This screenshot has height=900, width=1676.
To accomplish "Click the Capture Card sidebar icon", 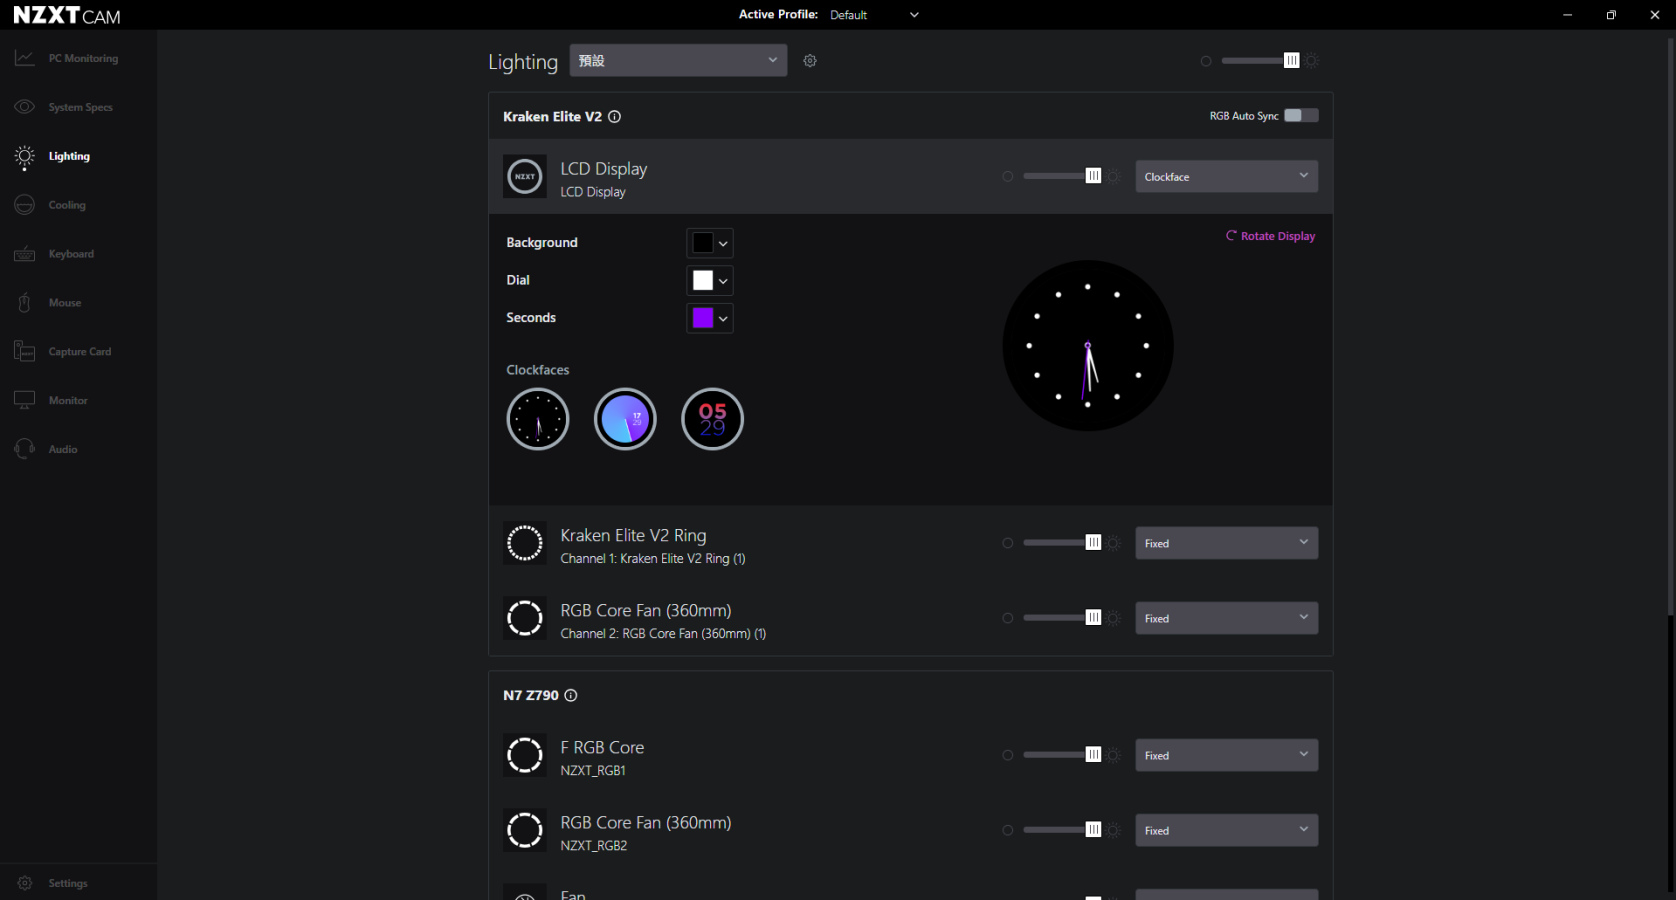I will [x=25, y=352].
